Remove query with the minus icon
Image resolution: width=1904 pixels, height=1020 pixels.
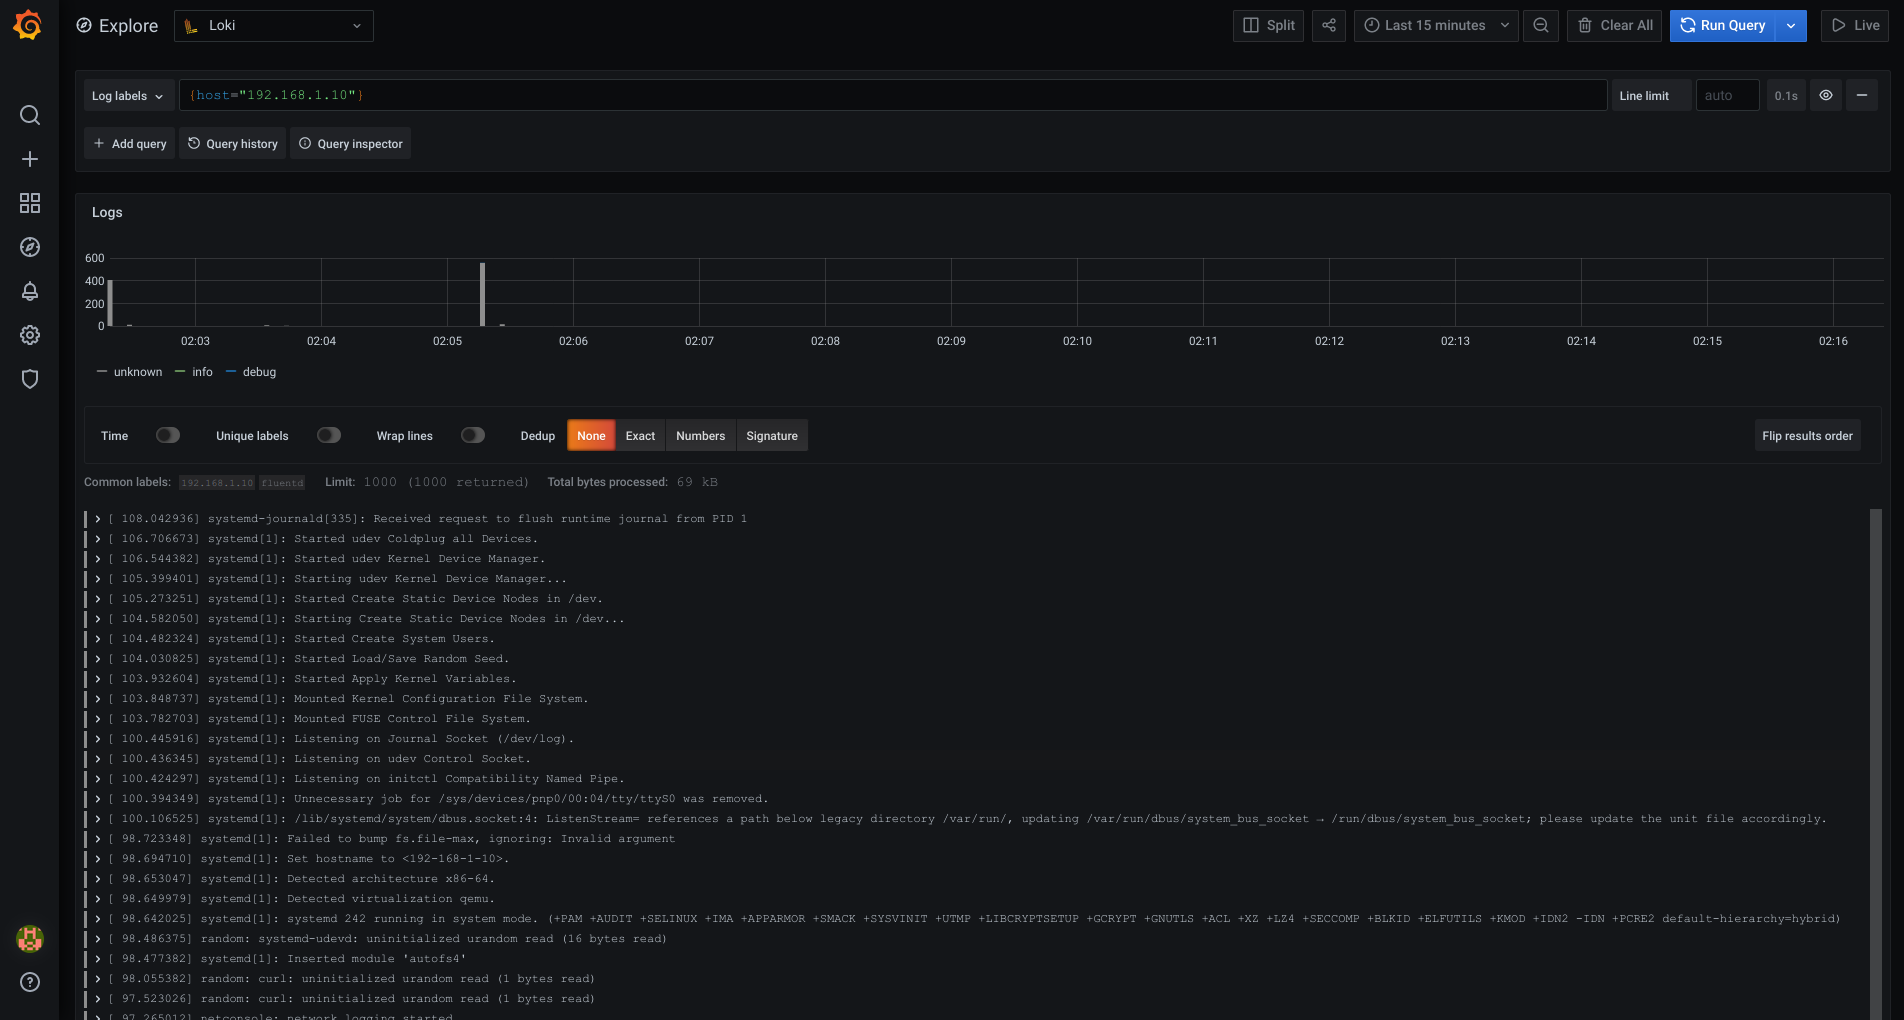[1862, 95]
